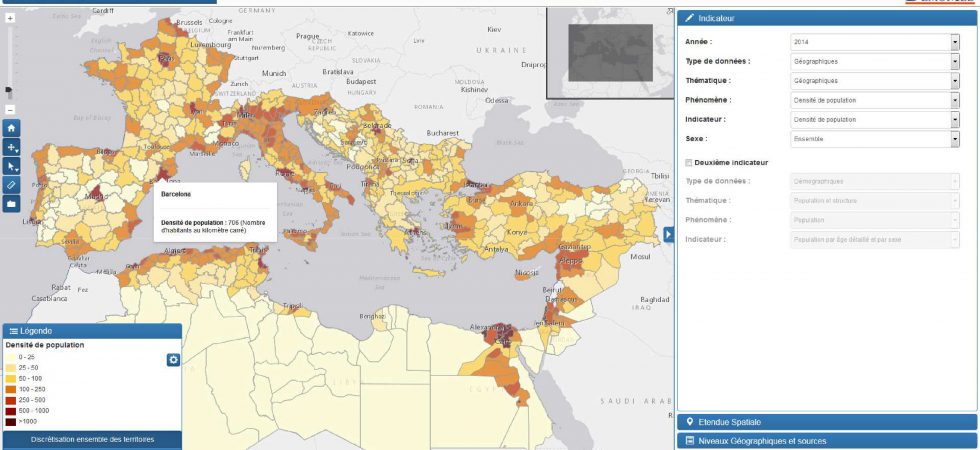Open the Sexe dropdown
Image resolution: width=980 pixels, height=450 pixels.
tap(874, 139)
